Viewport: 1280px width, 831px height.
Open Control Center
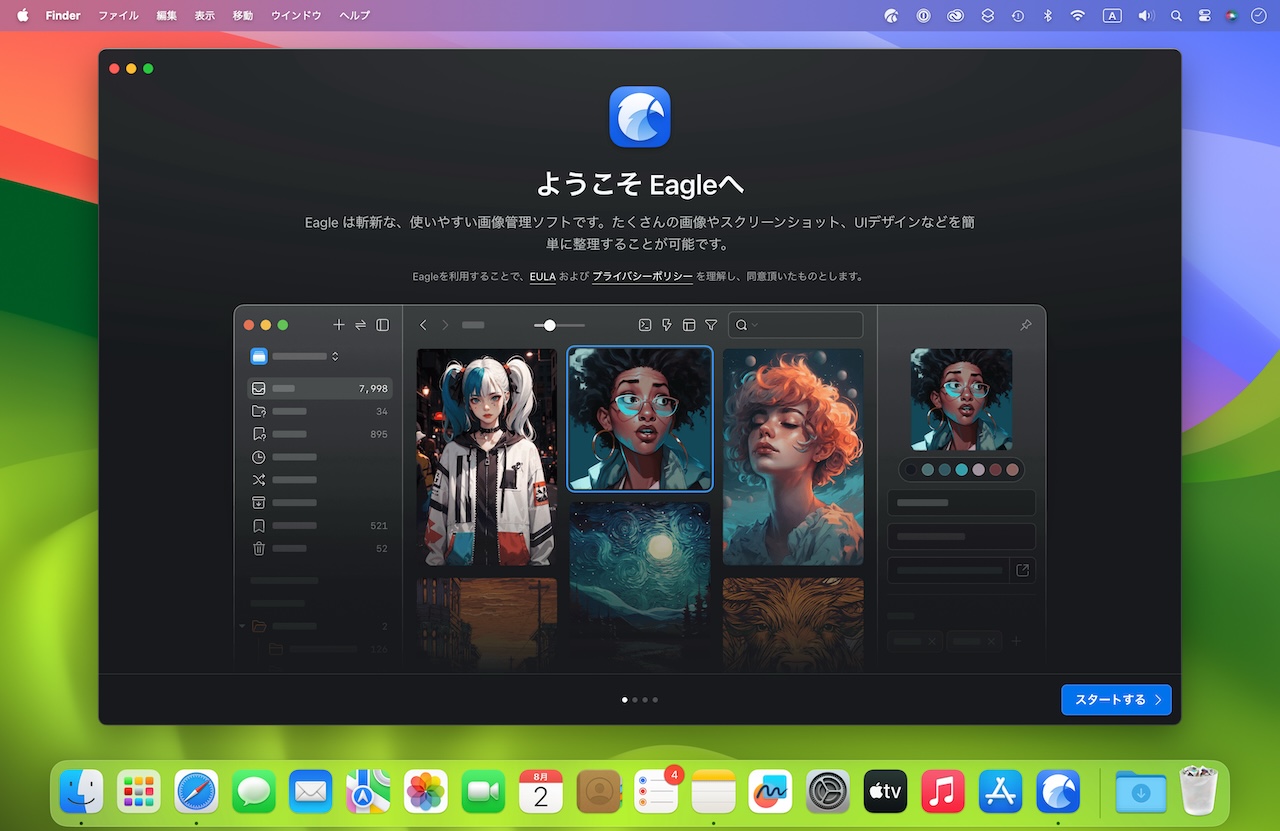tap(1204, 15)
